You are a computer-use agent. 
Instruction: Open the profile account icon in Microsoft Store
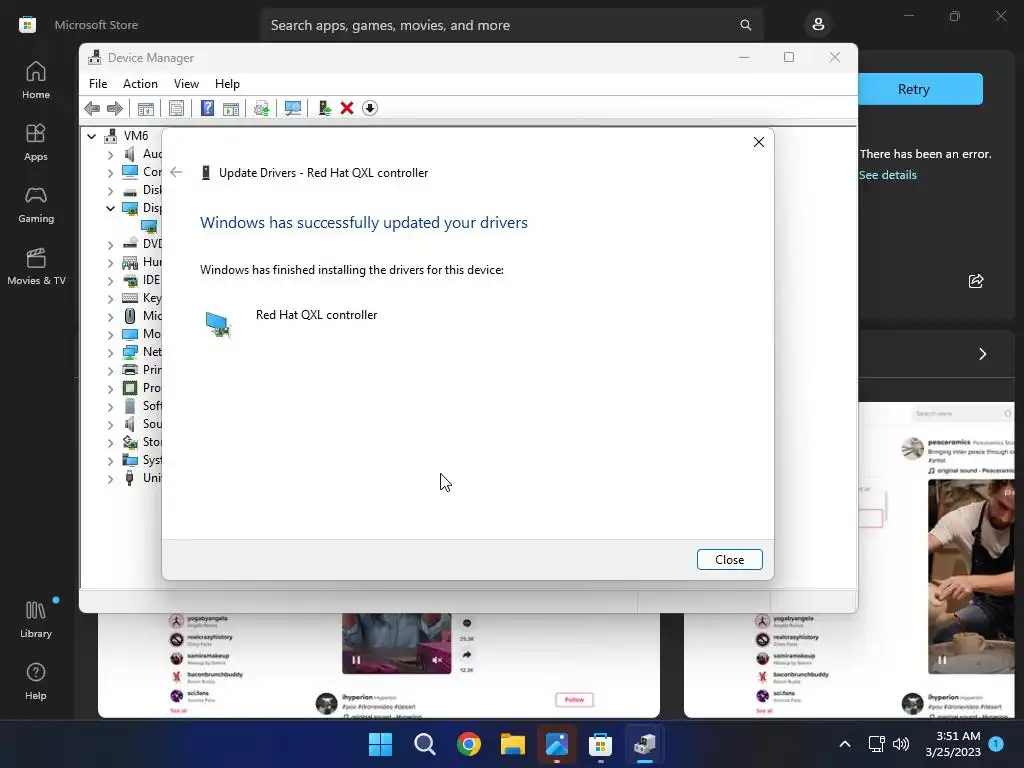coord(818,25)
